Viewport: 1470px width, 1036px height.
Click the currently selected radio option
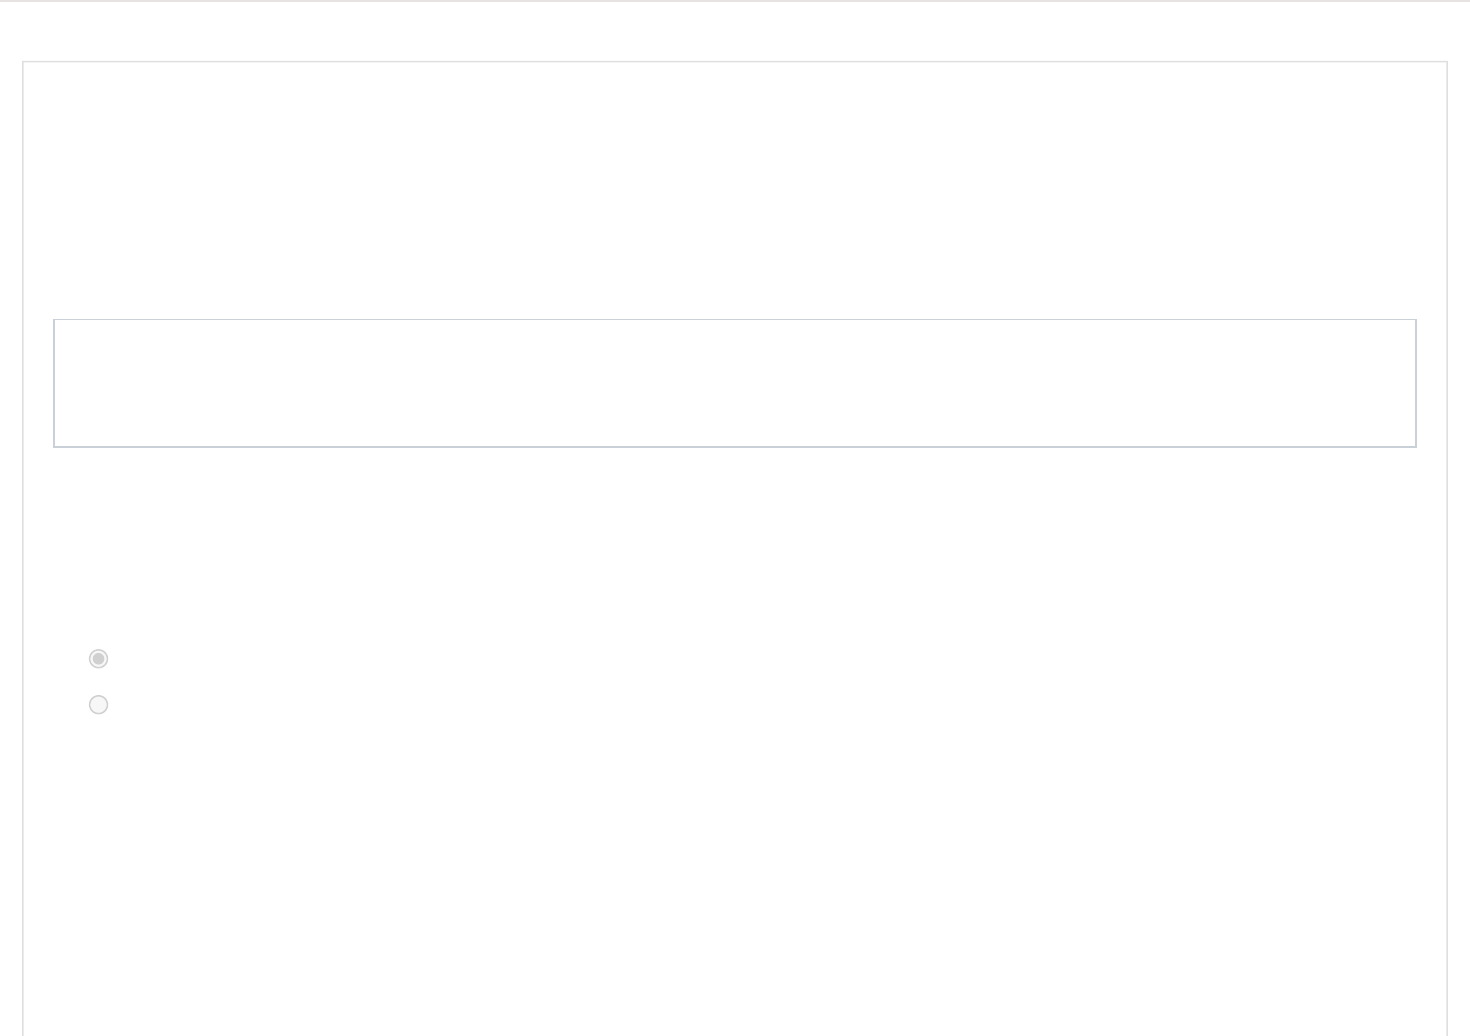point(98,658)
